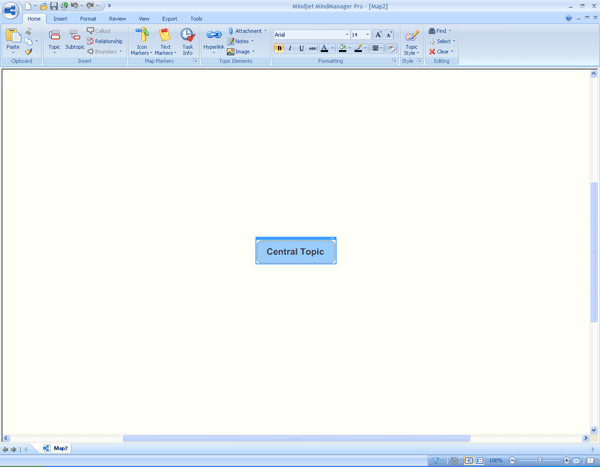Create a new map from quick access toolbar
The image size is (600, 467).
pos(28,6)
